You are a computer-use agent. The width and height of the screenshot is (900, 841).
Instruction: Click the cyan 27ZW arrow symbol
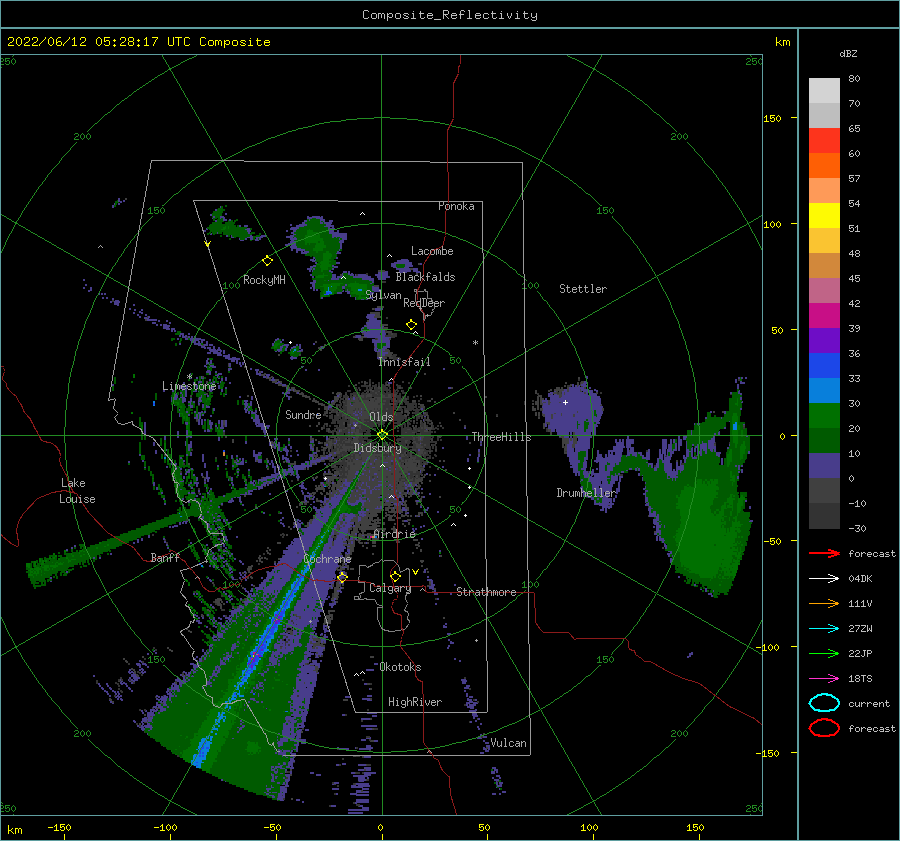tap(824, 629)
